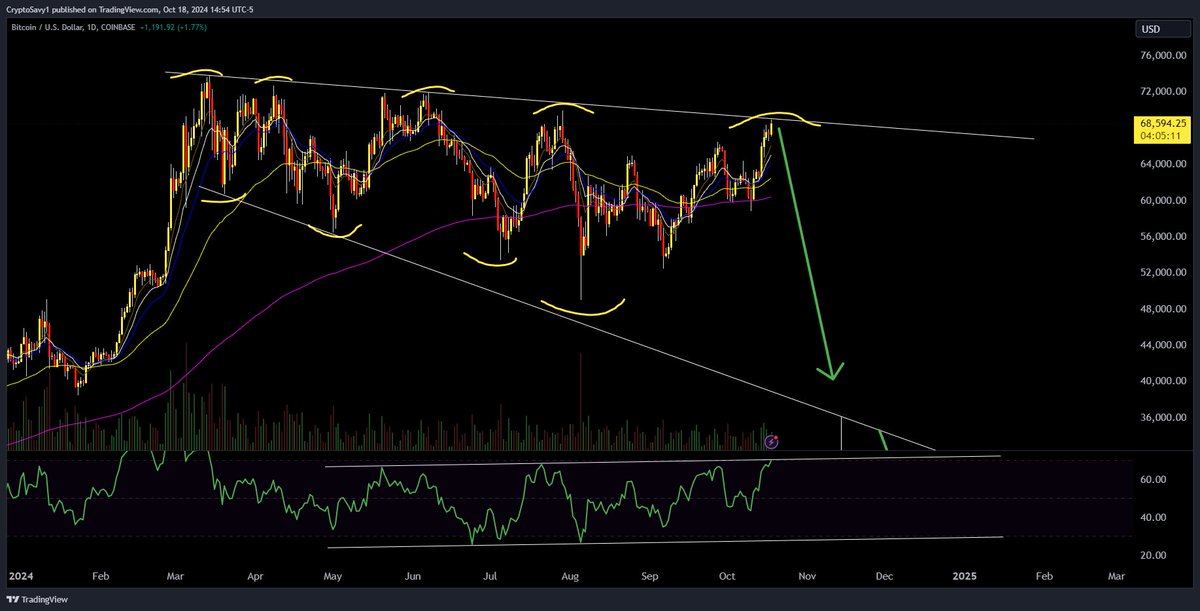This screenshot has height=611, width=1200.
Task: Click the RSI 20.00 axis label
Action: pos(1153,555)
